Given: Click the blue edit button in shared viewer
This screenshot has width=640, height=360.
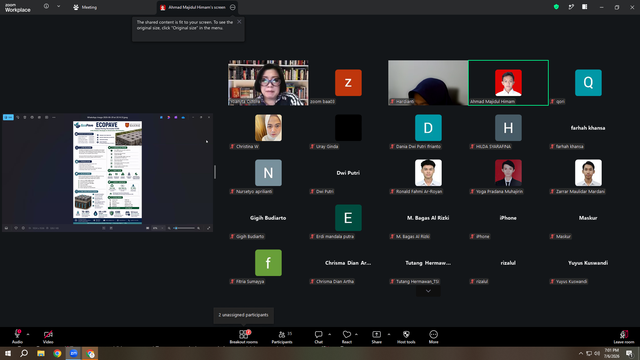Looking at the screenshot, I should tap(8, 117).
